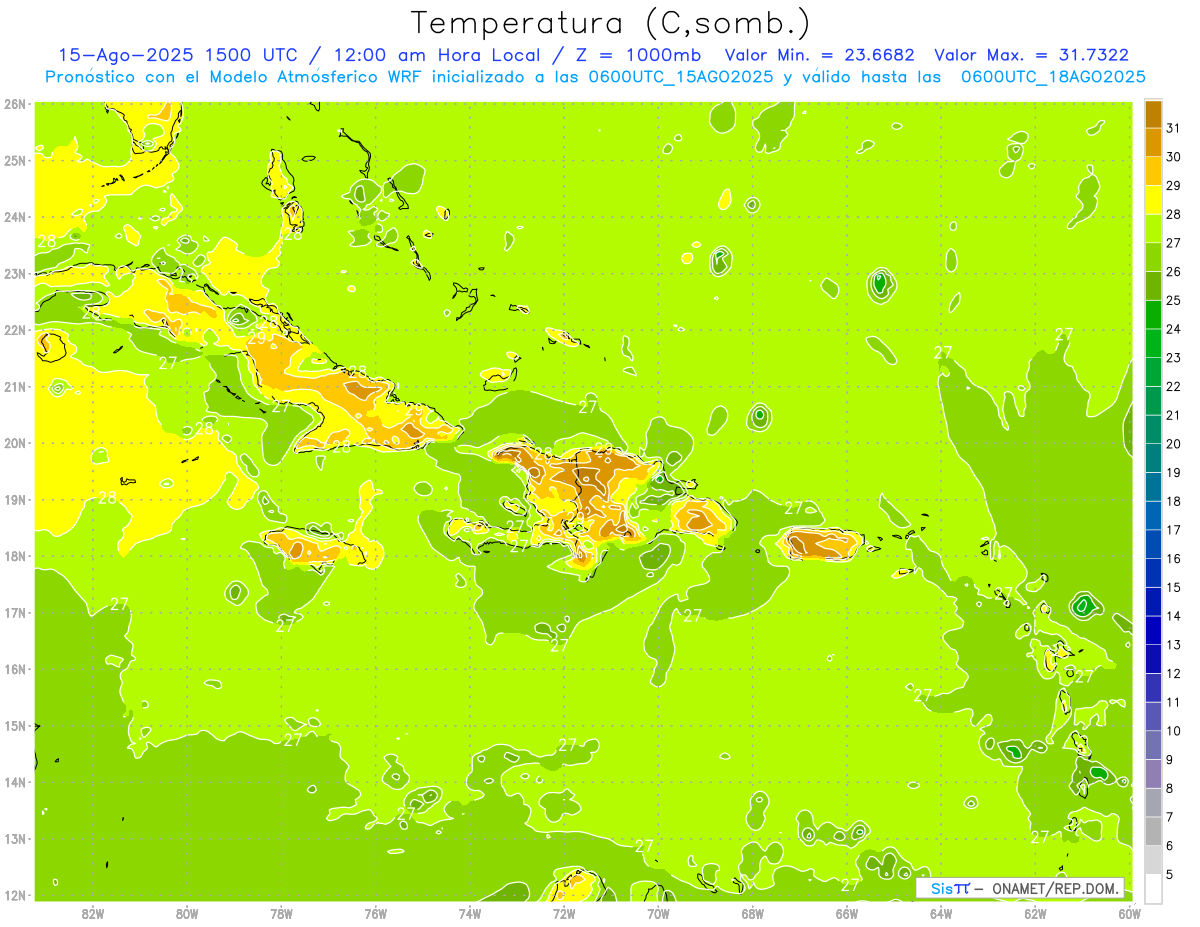
Task: Click the '82W' longitude axis label
Action: [92, 912]
